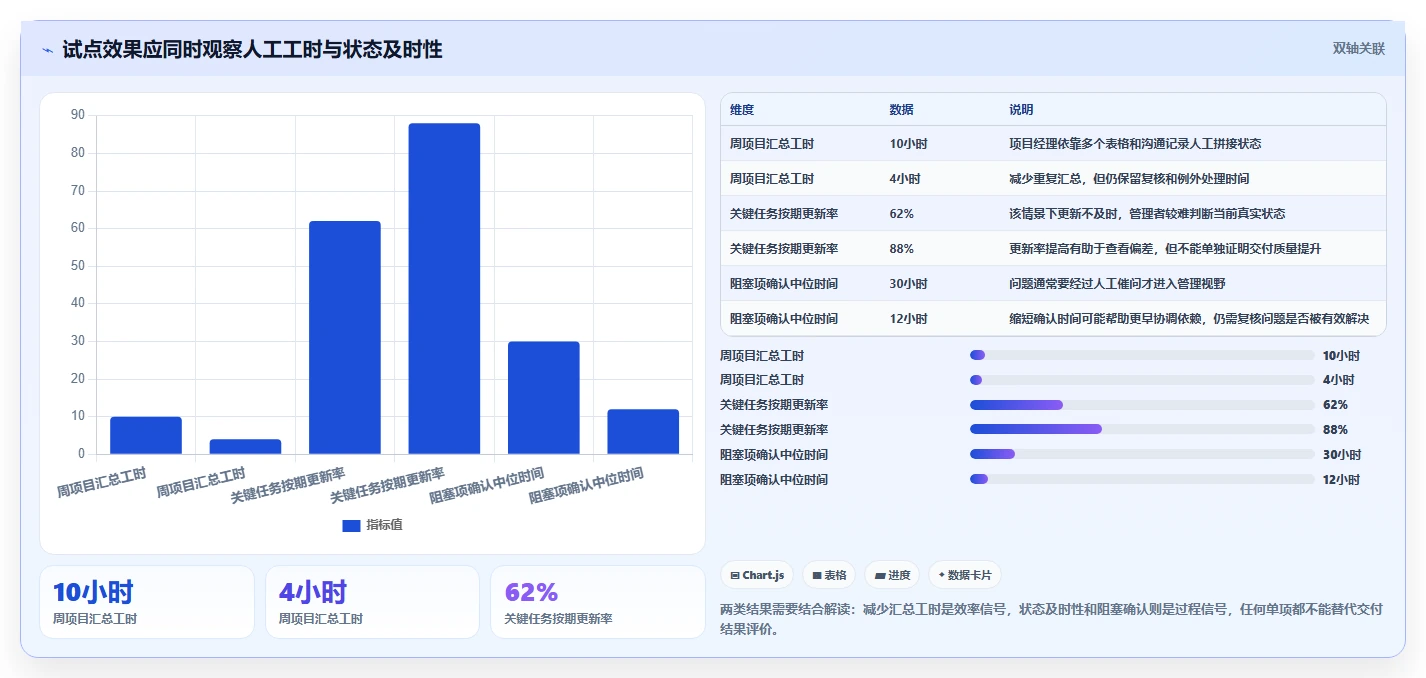Click the Chart.js chip

(x=757, y=575)
